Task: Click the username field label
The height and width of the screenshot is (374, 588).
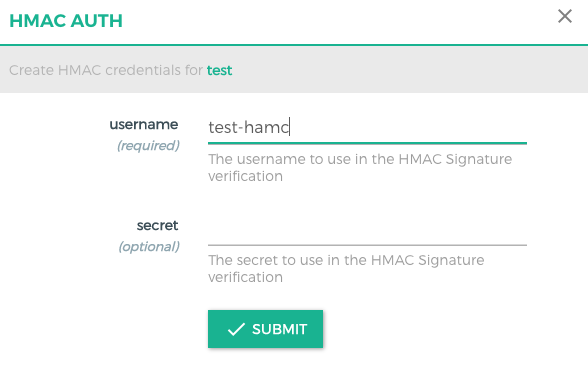Action: click(144, 124)
